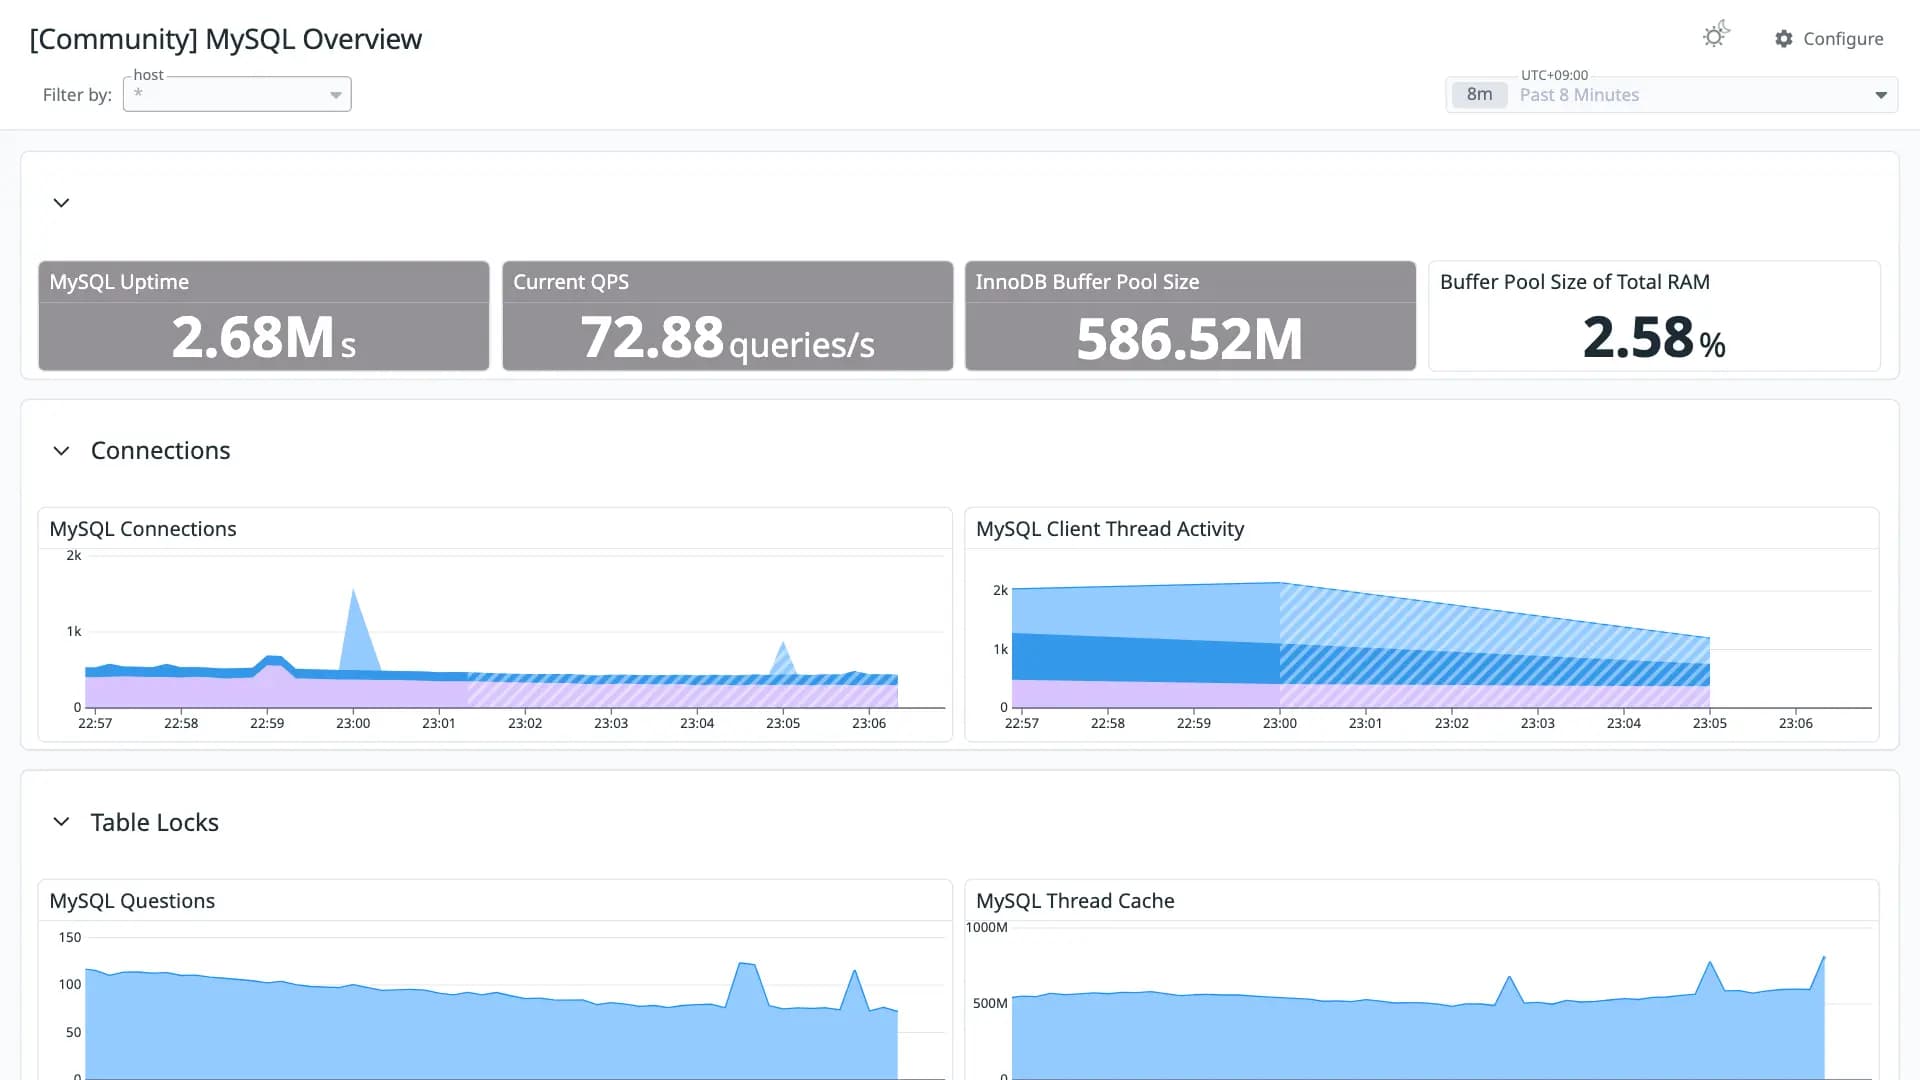Click the MySQL Thread Cache graph title

1075,901
